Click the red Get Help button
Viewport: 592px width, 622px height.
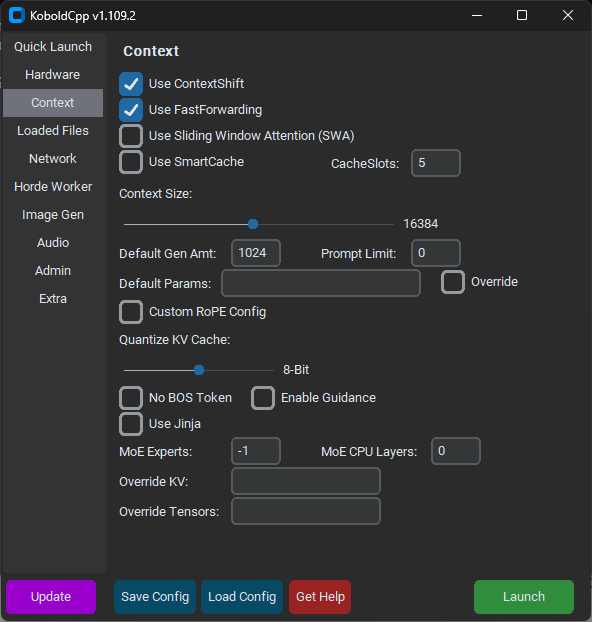[x=320, y=597]
